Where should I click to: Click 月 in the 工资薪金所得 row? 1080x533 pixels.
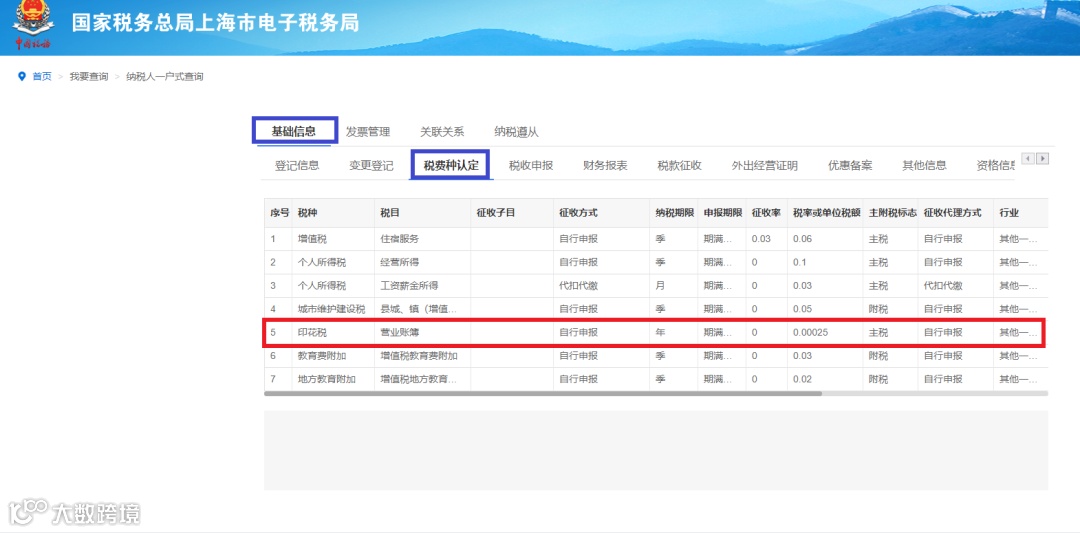click(659, 286)
